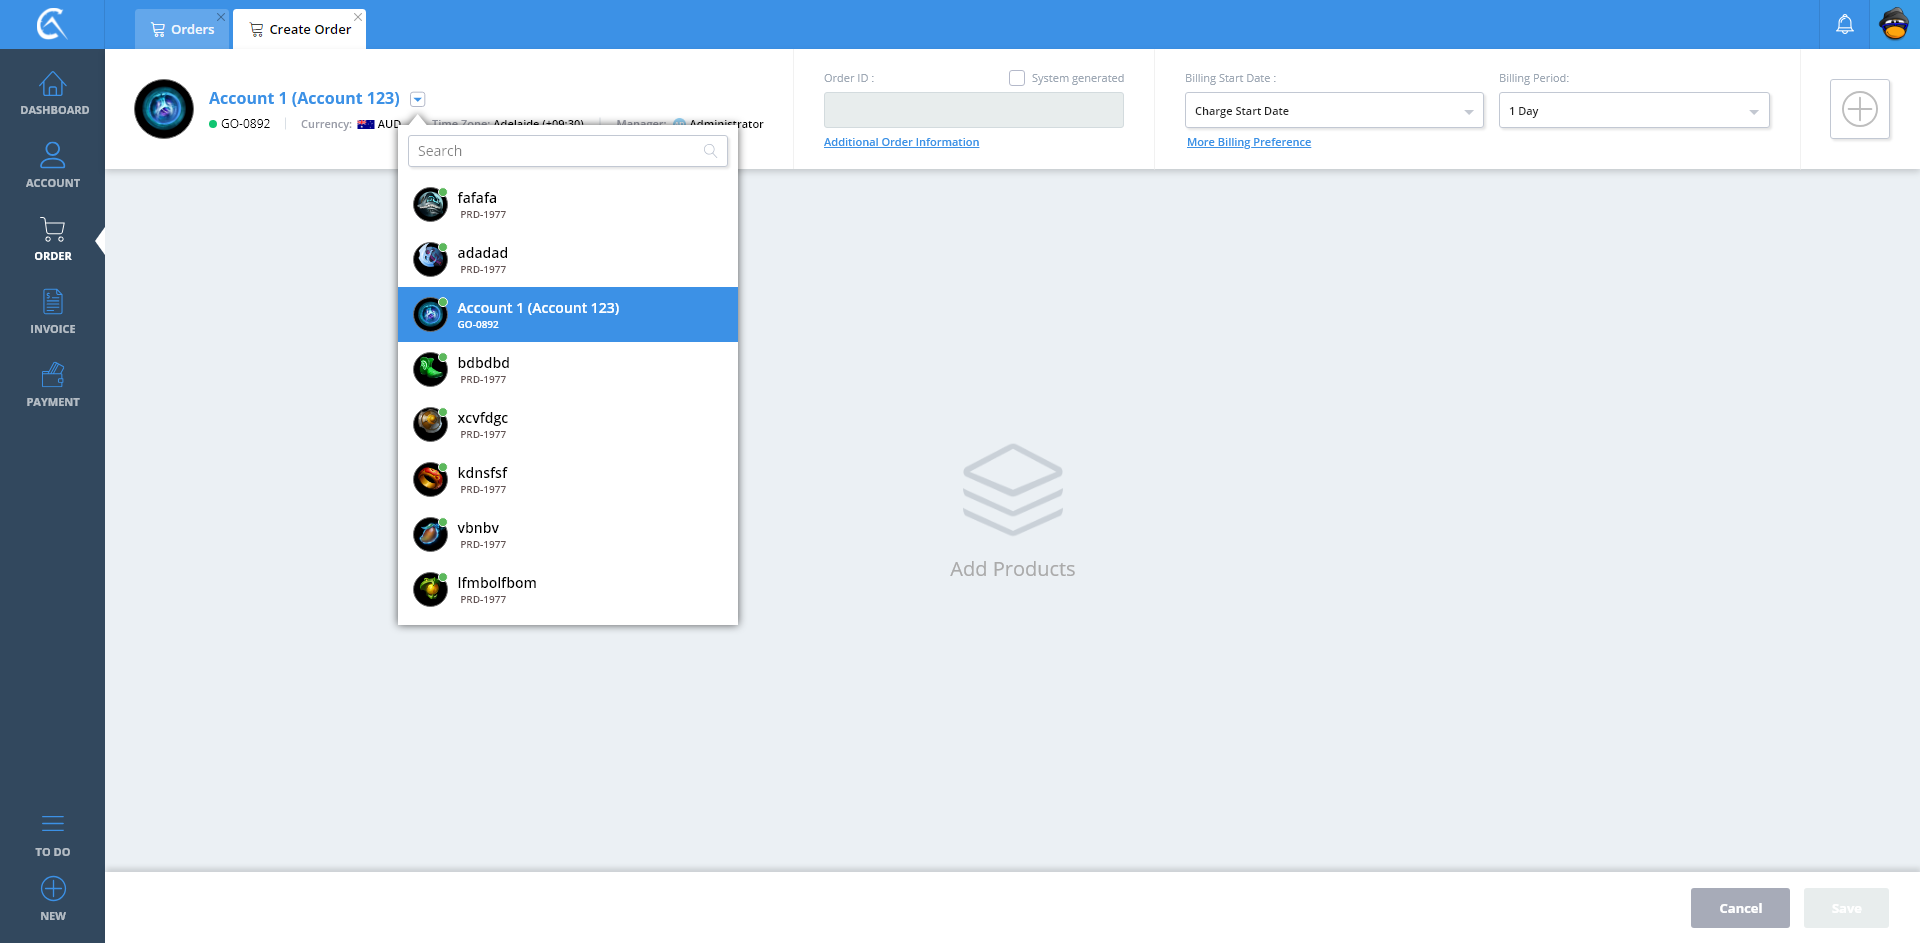Switch to the Orders tab
The image size is (1920, 943).
pyautogui.click(x=183, y=30)
